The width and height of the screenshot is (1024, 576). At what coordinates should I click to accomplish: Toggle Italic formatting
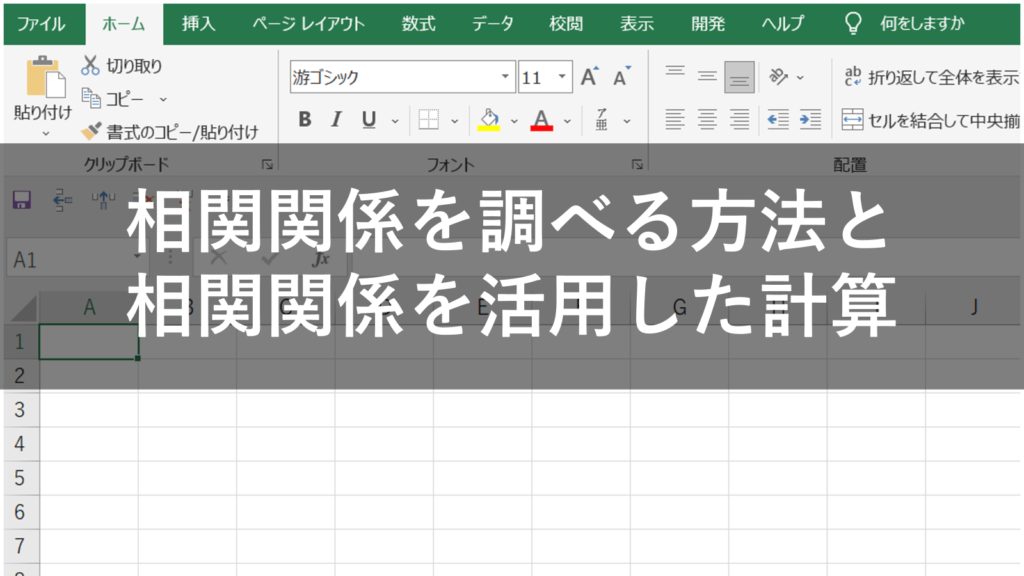pyautogui.click(x=336, y=120)
